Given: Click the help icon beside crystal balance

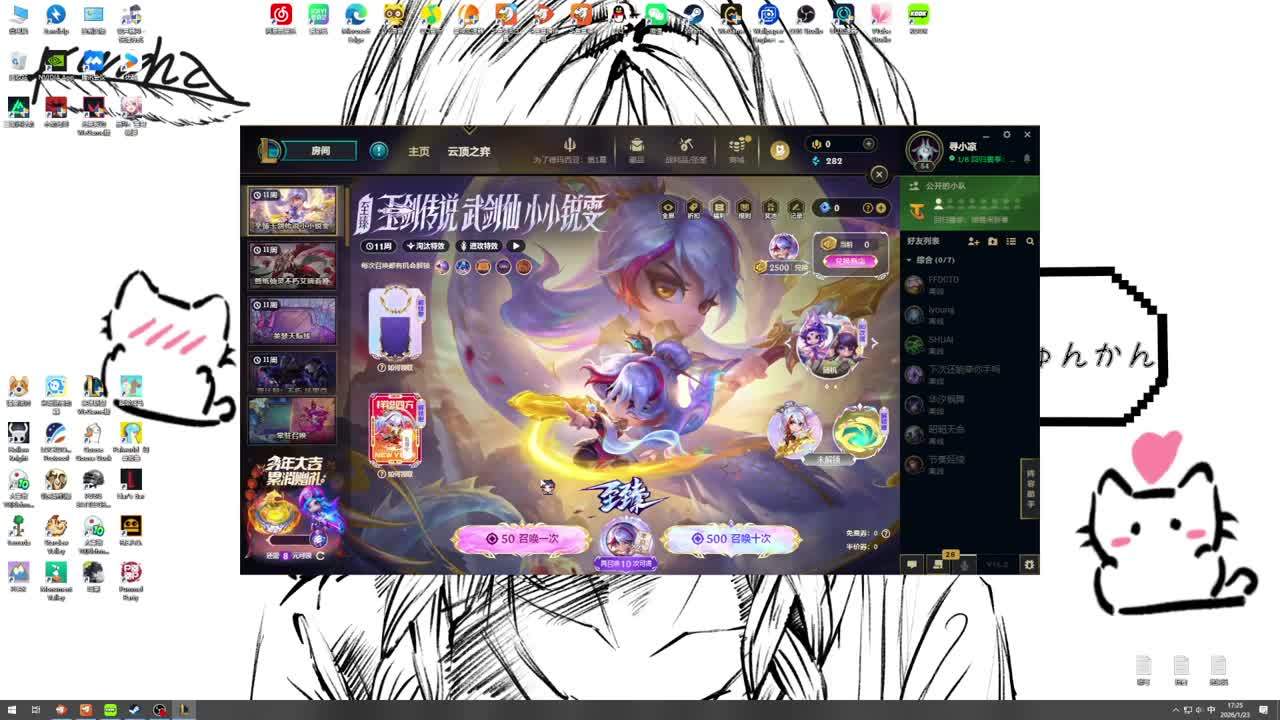Looking at the screenshot, I should (867, 208).
